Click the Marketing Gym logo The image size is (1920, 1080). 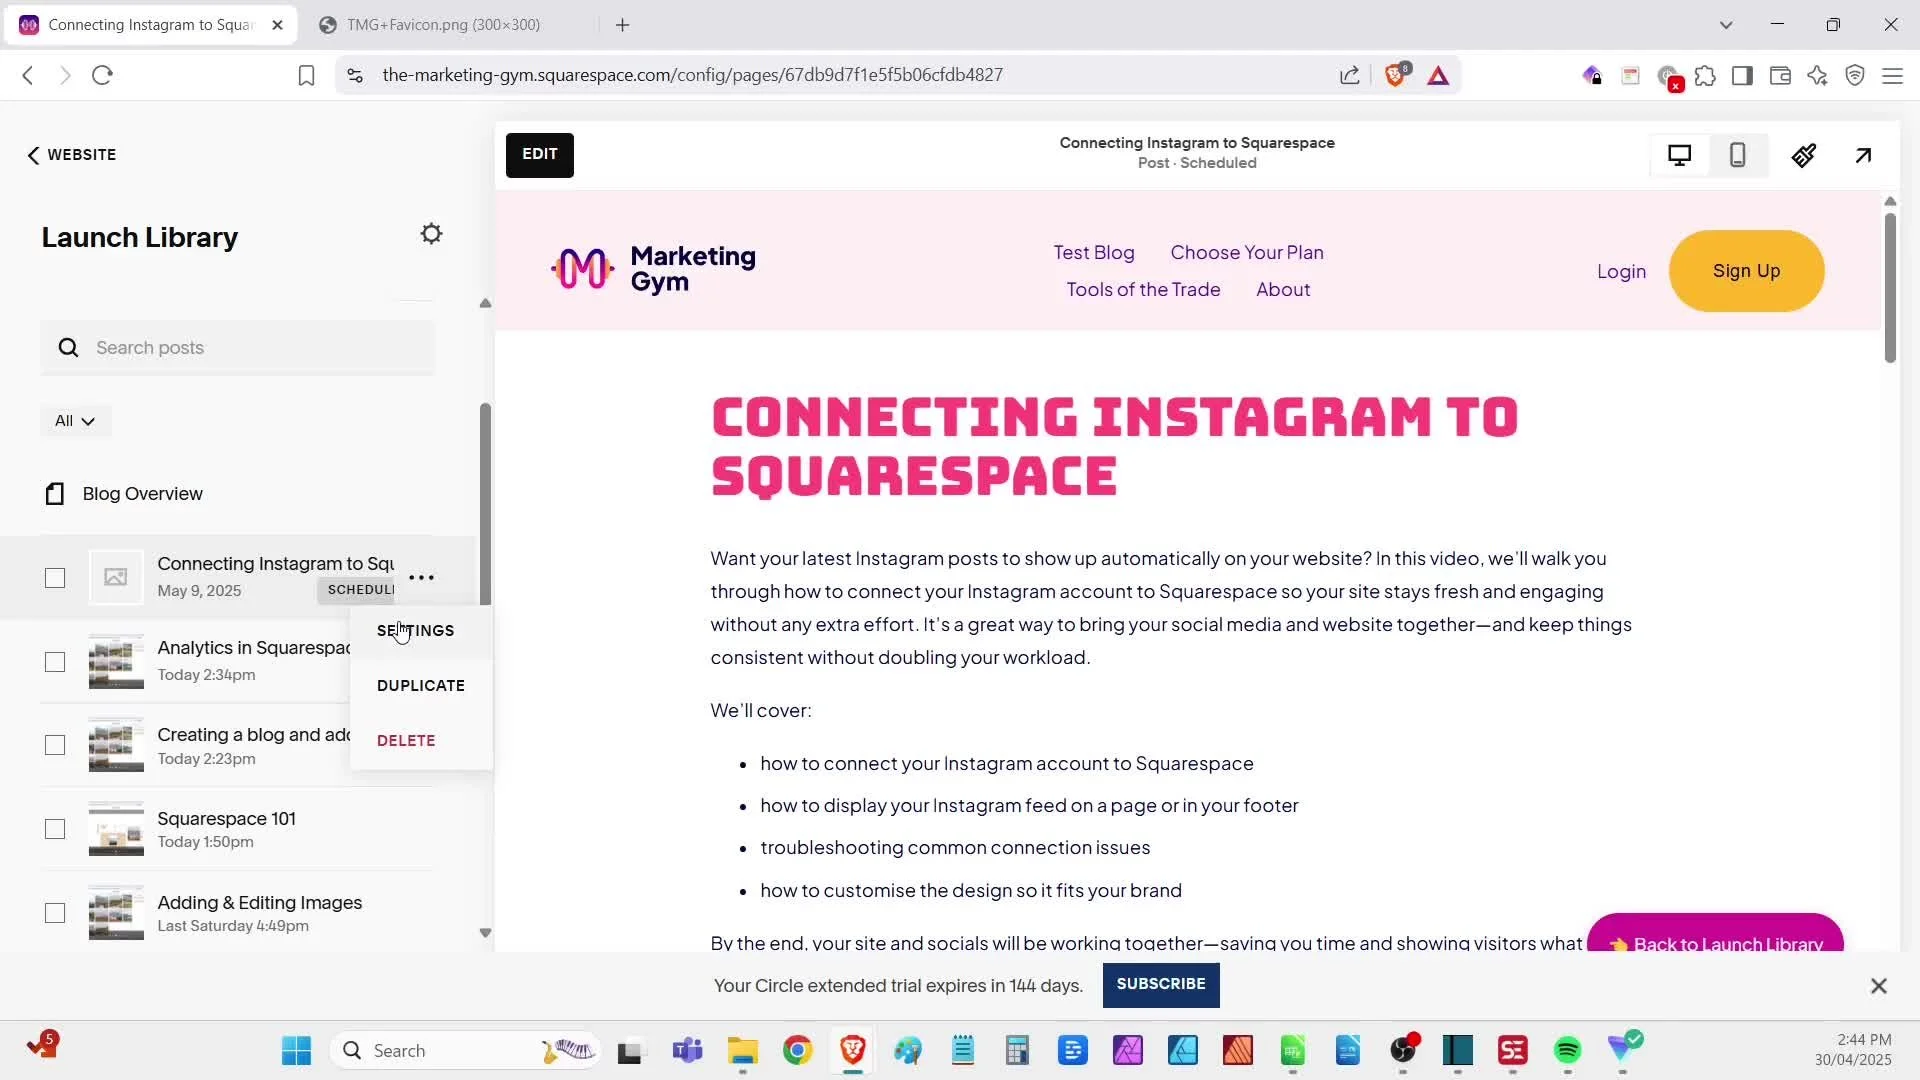coord(653,268)
